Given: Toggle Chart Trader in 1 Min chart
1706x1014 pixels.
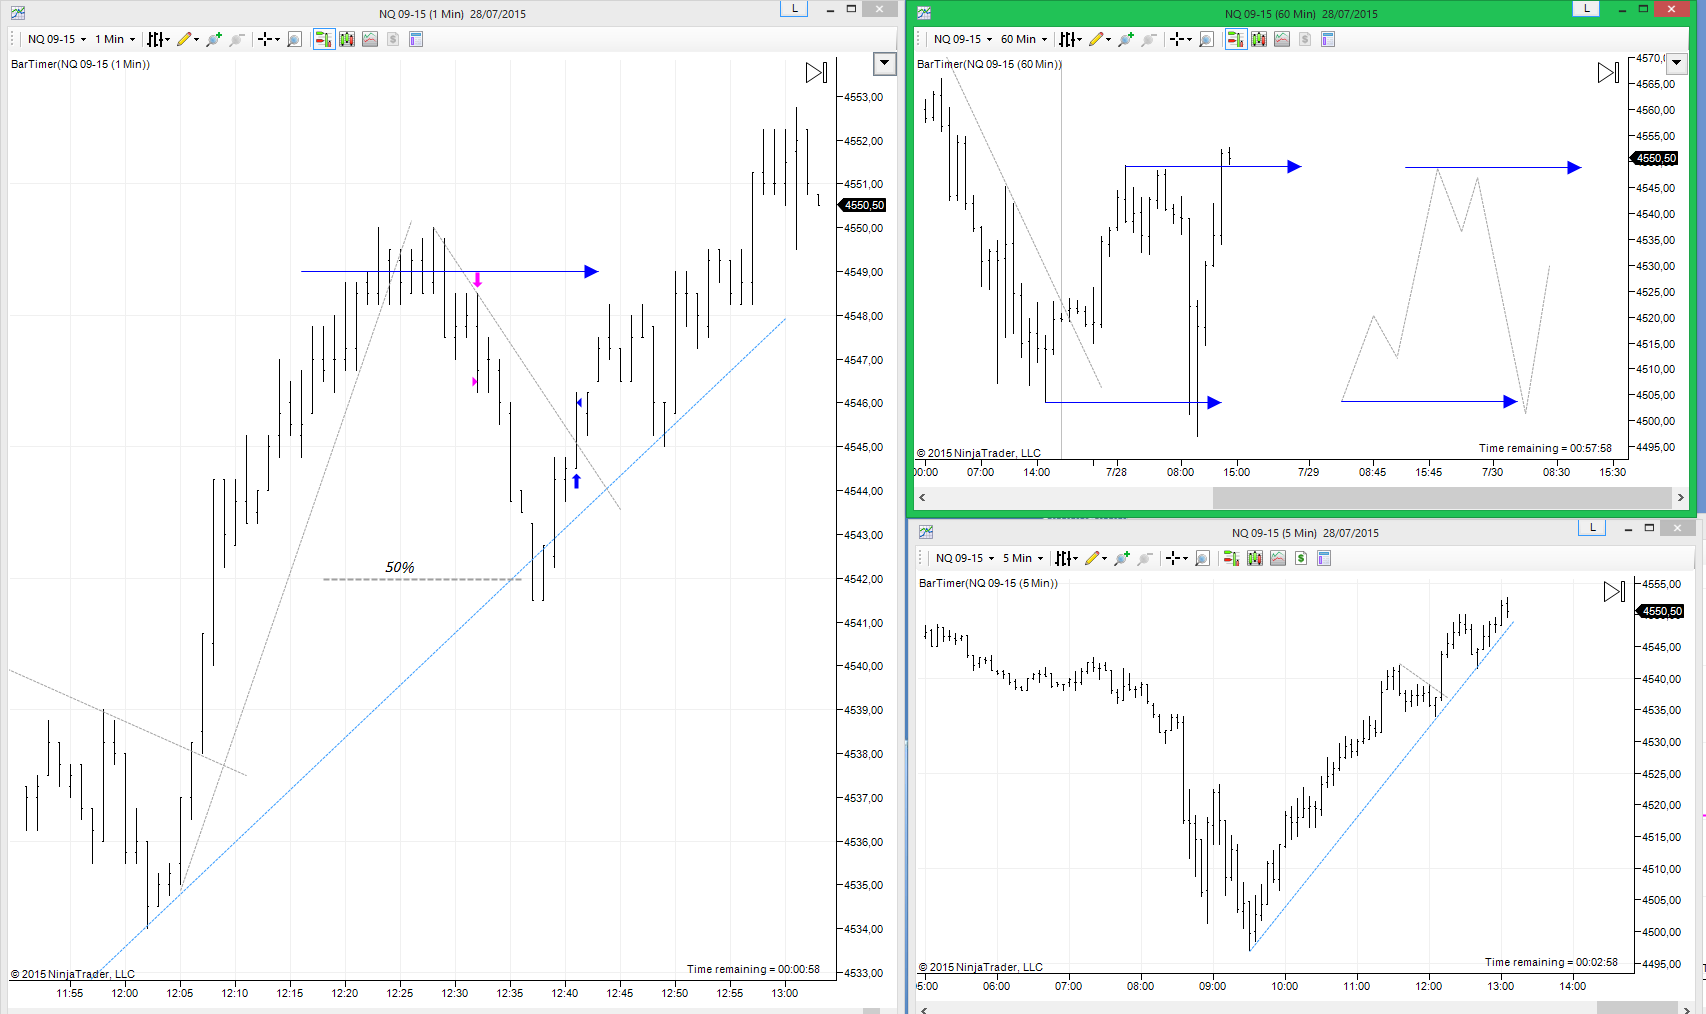Looking at the screenshot, I should 323,39.
